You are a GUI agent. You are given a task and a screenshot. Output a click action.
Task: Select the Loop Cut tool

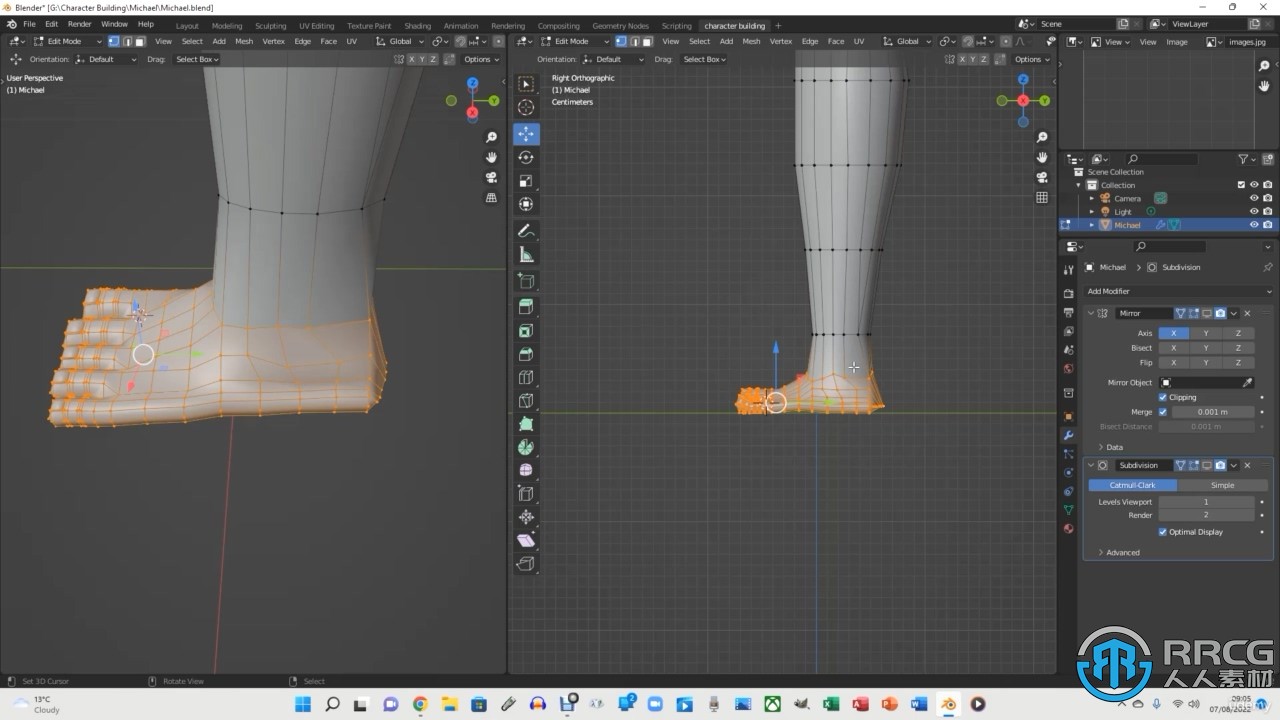[x=526, y=377]
